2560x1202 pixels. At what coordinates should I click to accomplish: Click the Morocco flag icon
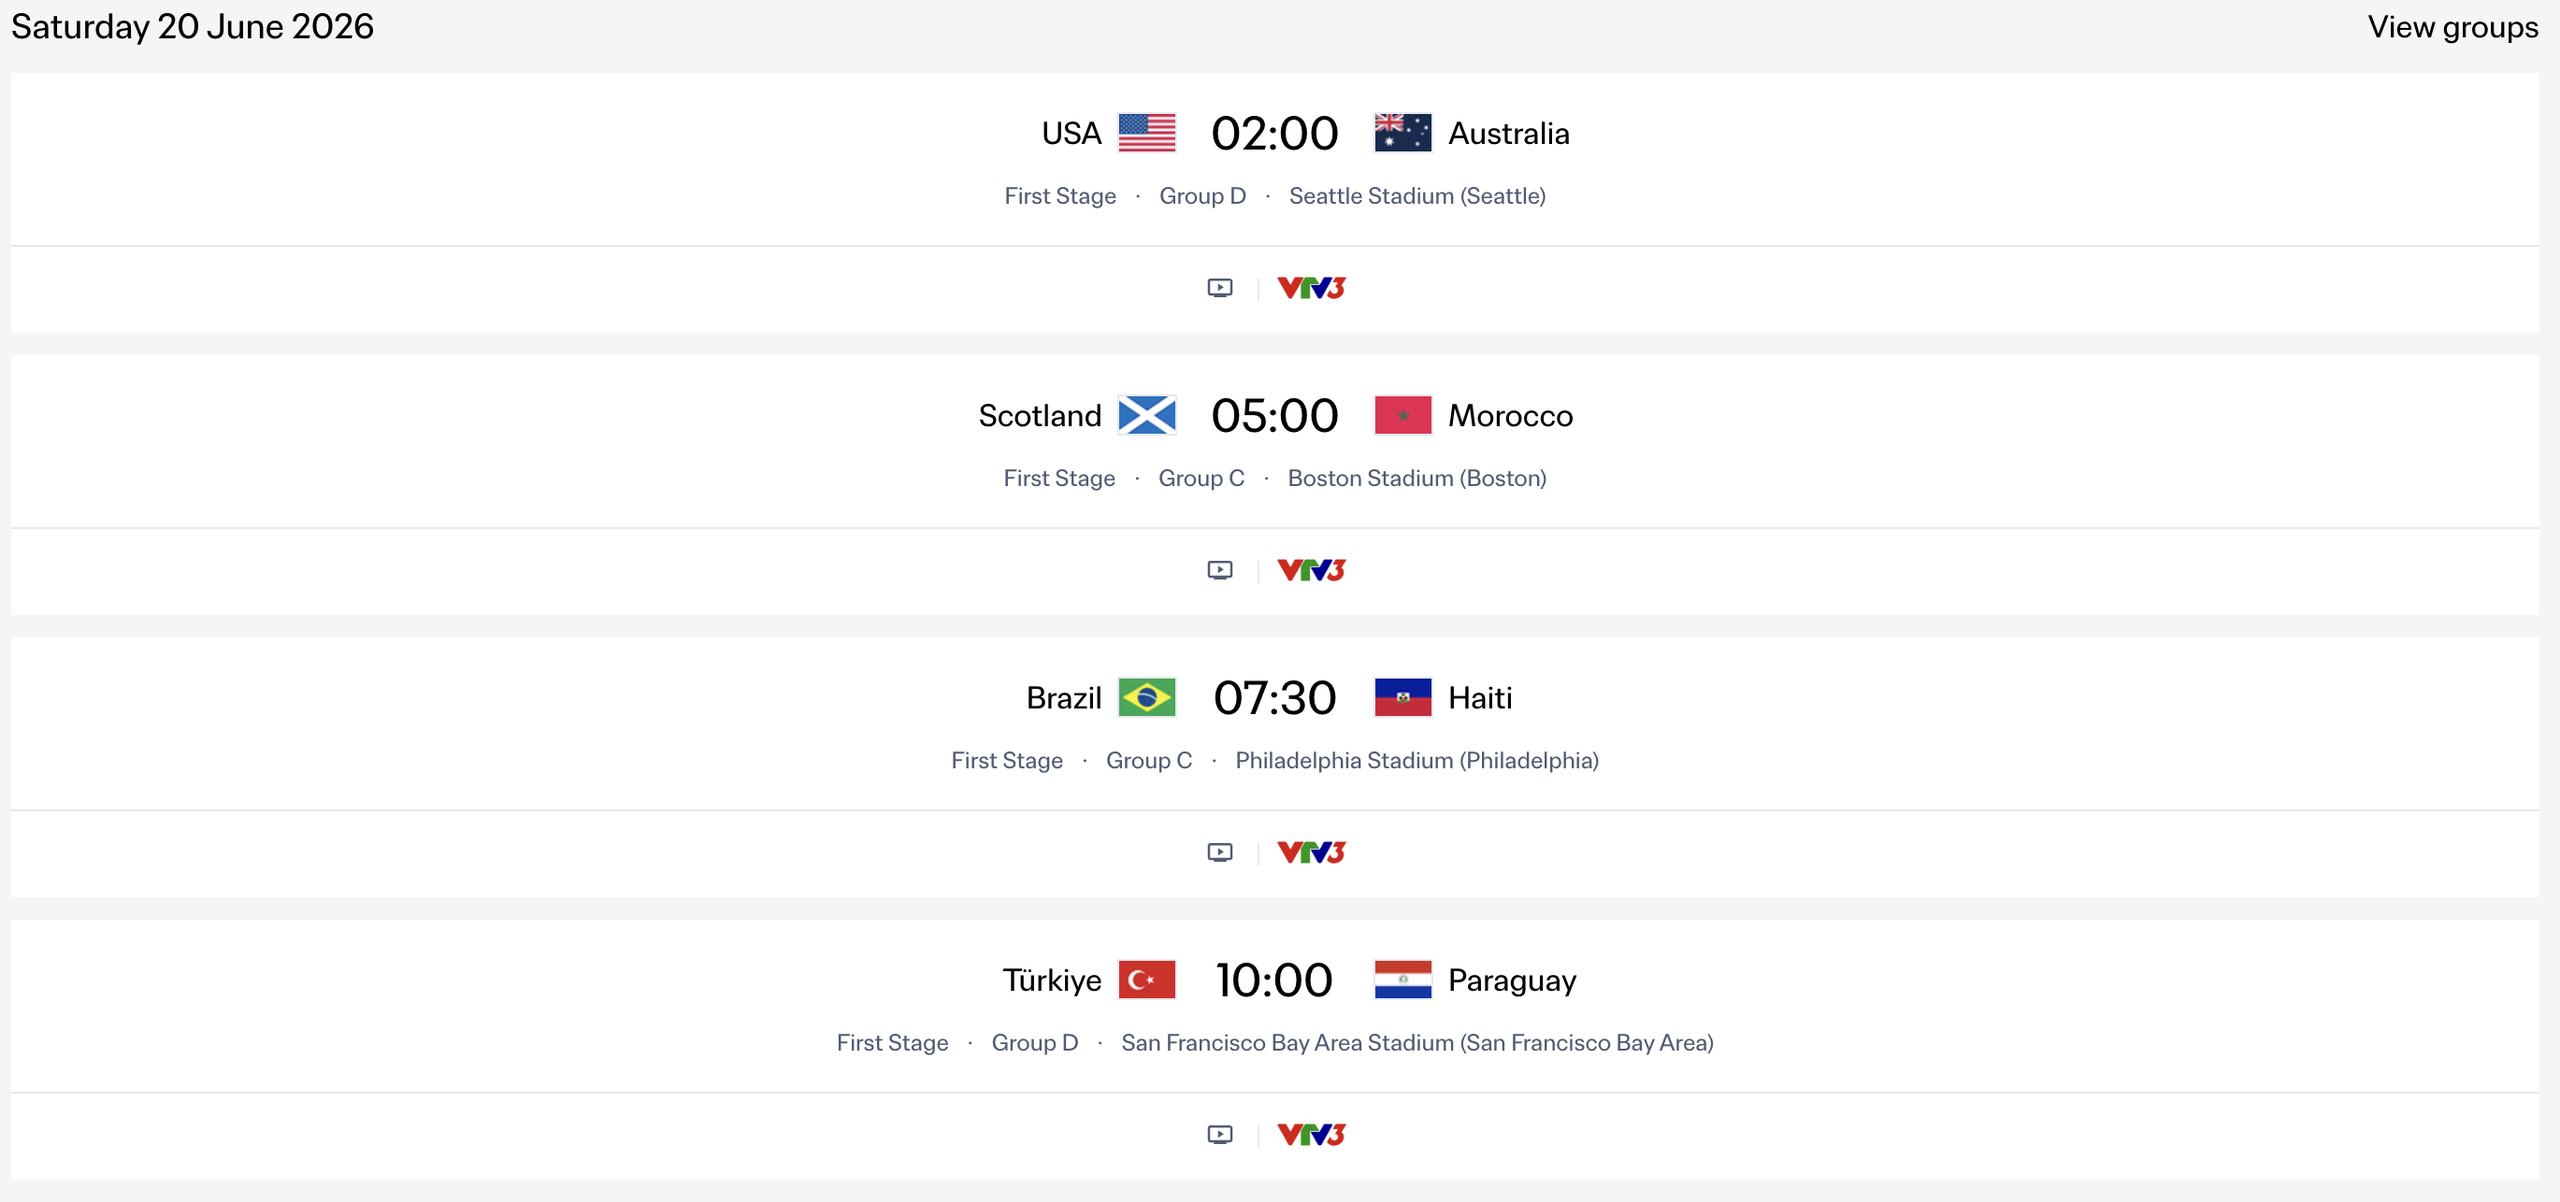point(1403,414)
